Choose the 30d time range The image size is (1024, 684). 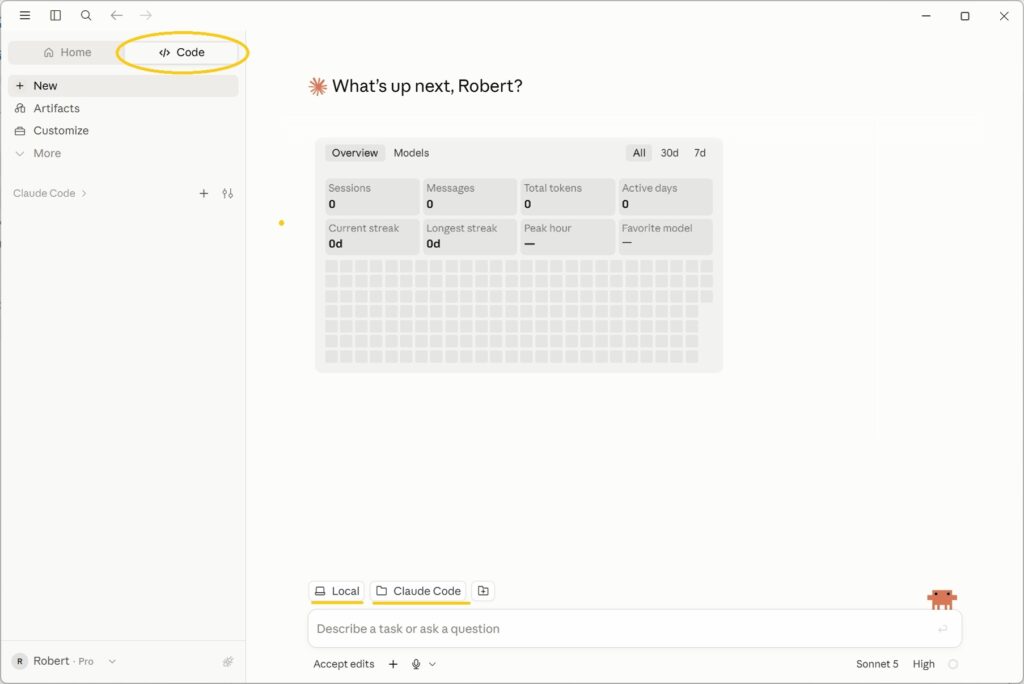click(669, 153)
